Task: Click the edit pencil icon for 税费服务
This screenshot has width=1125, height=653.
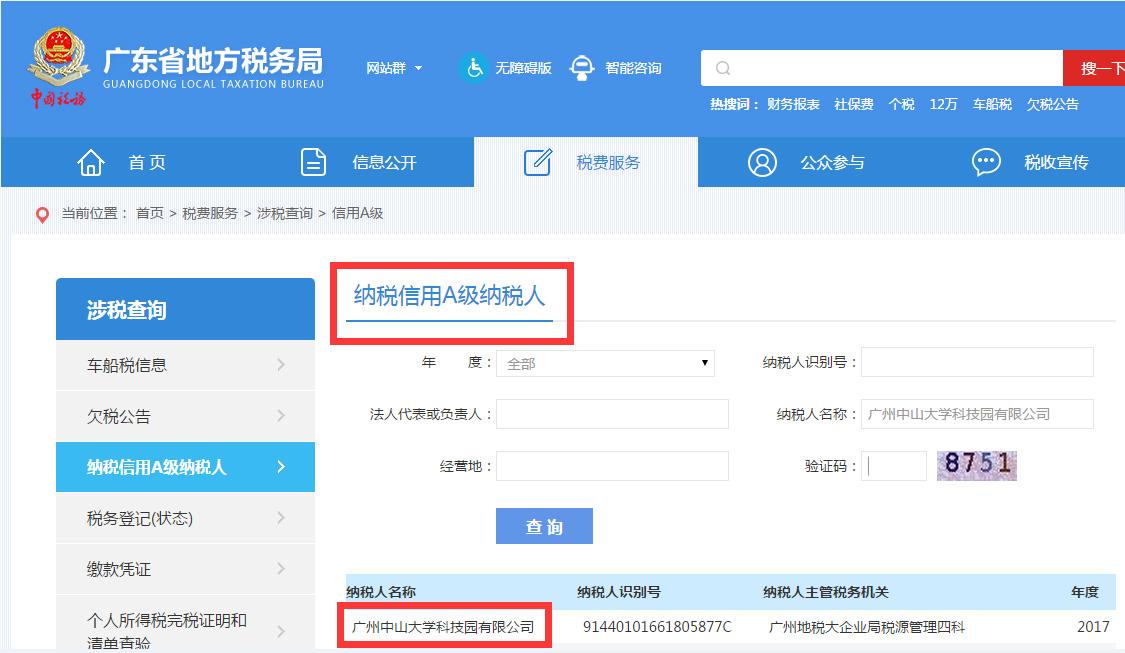Action: point(537,163)
